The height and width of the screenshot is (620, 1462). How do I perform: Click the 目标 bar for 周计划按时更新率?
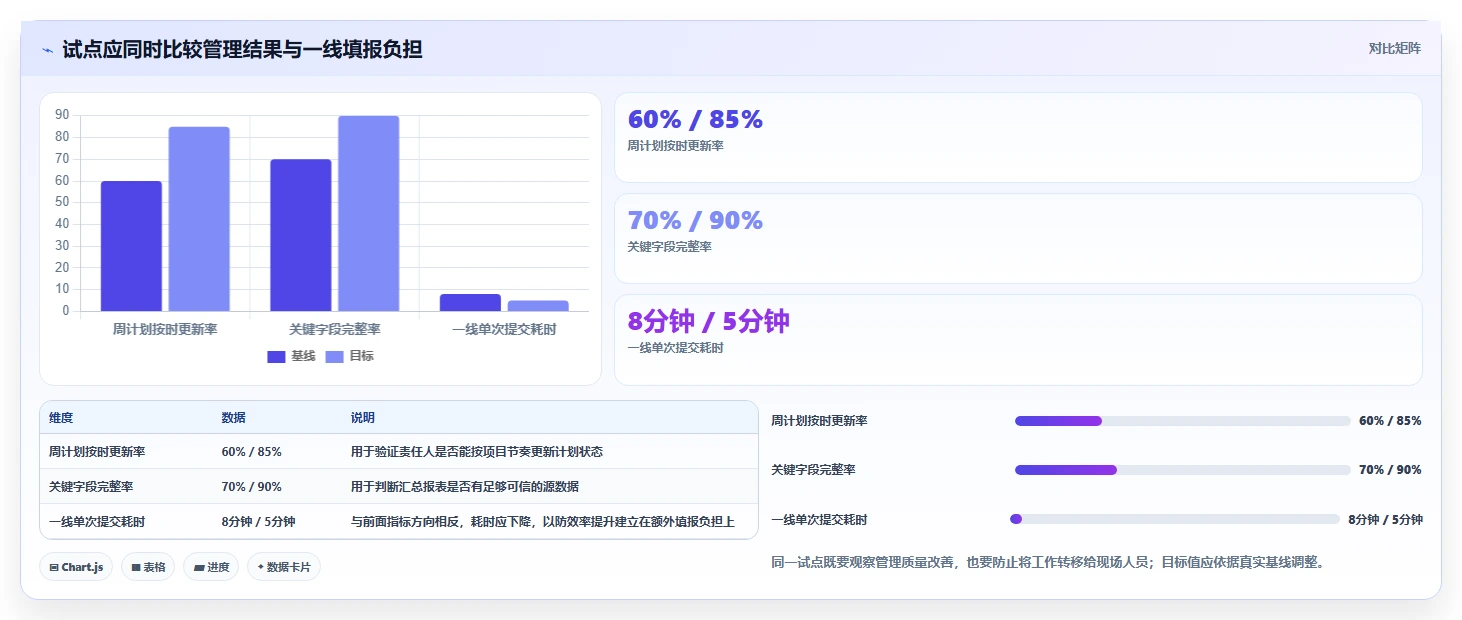(199, 219)
